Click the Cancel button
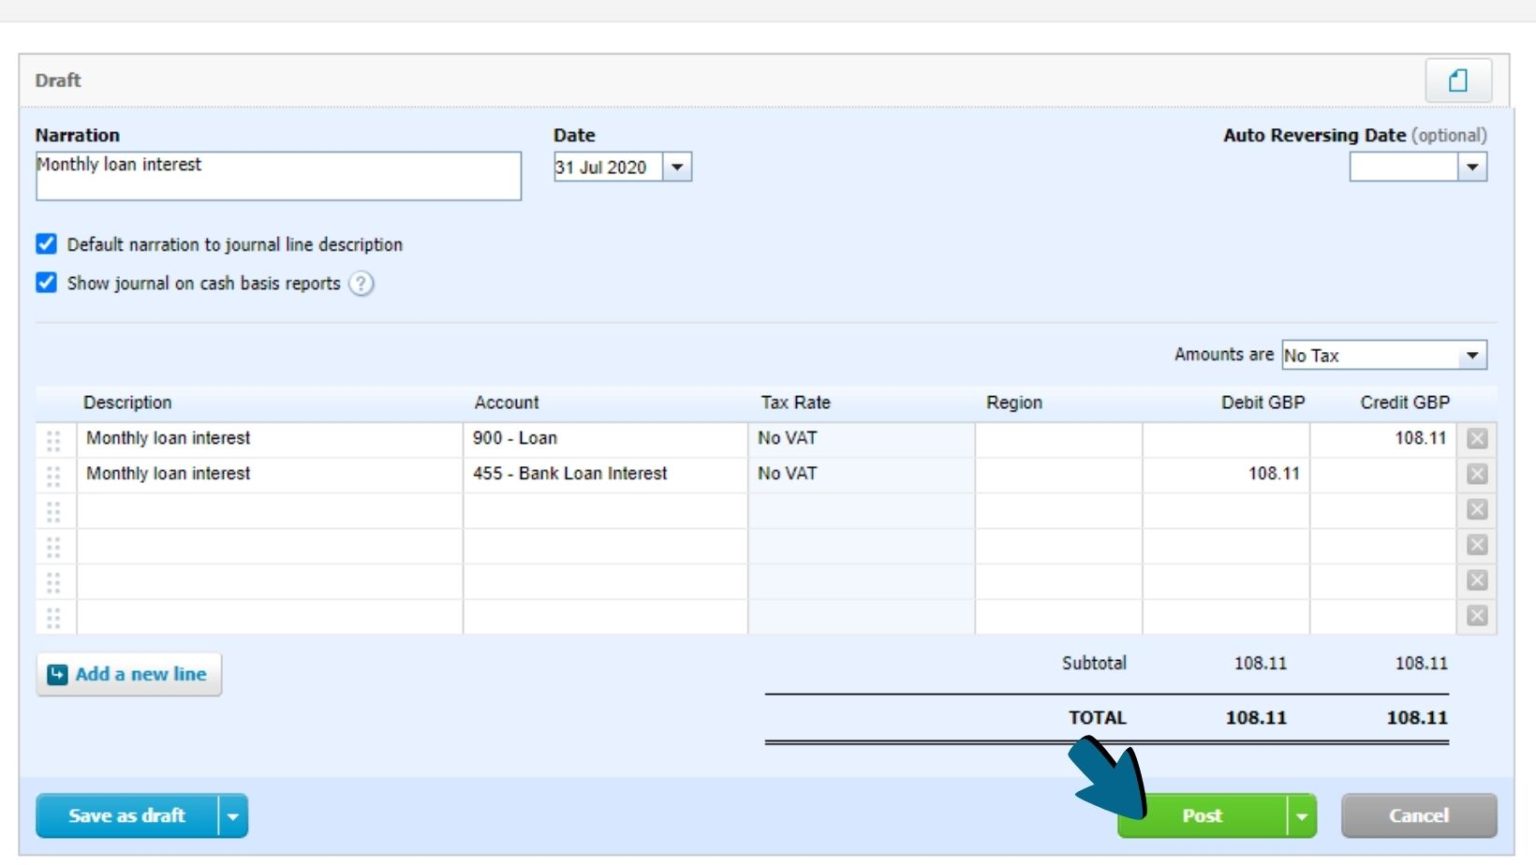The height and width of the screenshot is (865, 1536). [1418, 816]
